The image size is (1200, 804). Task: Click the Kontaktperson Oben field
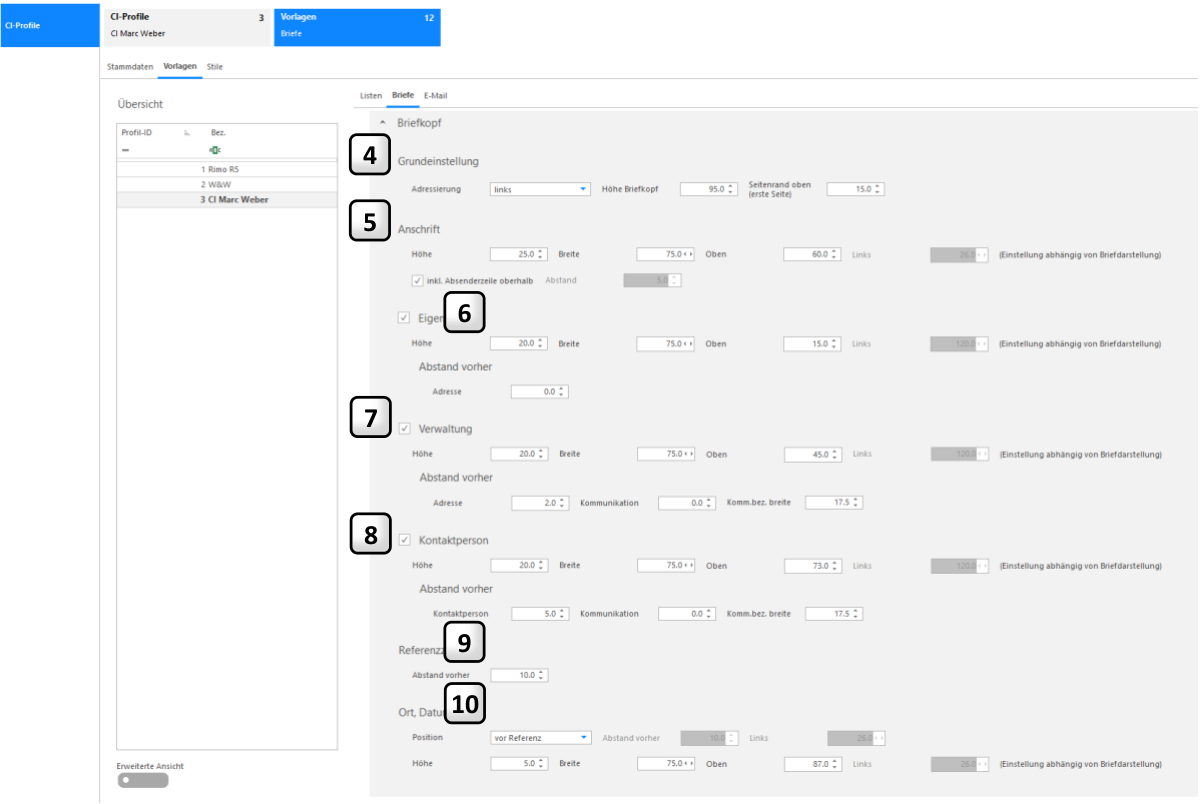click(x=813, y=565)
